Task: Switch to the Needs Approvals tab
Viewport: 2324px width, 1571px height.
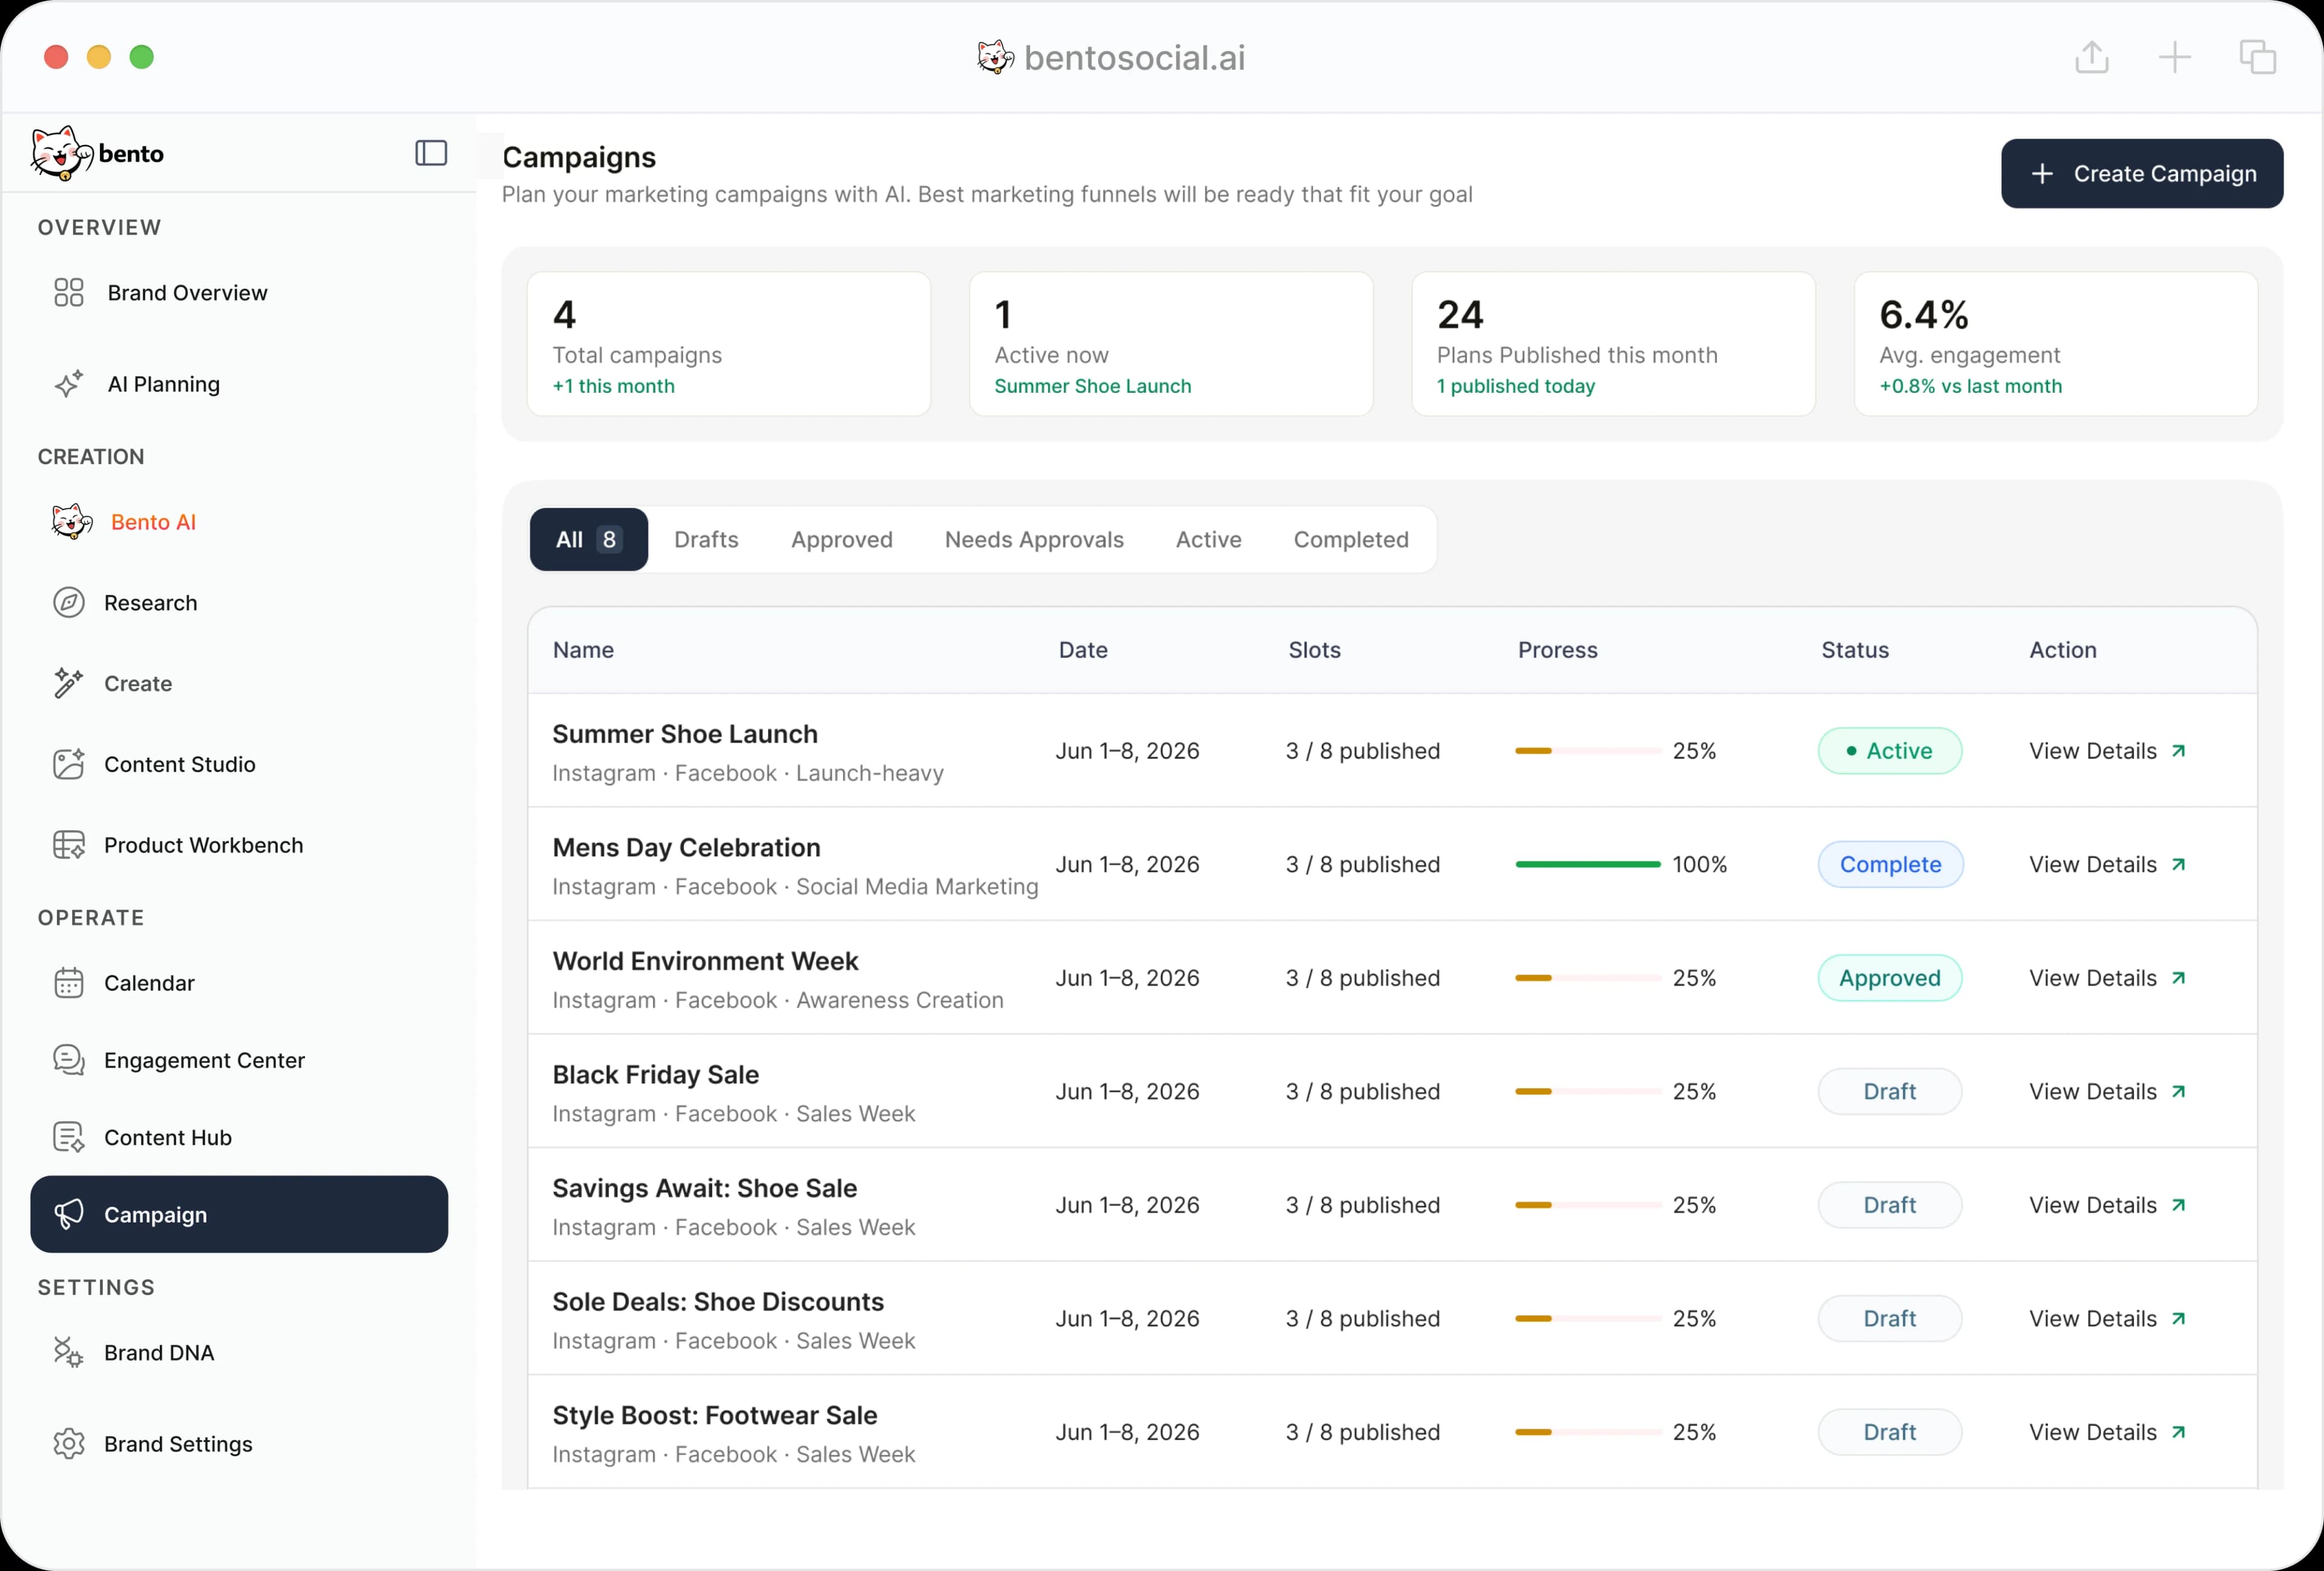Action: [1034, 540]
